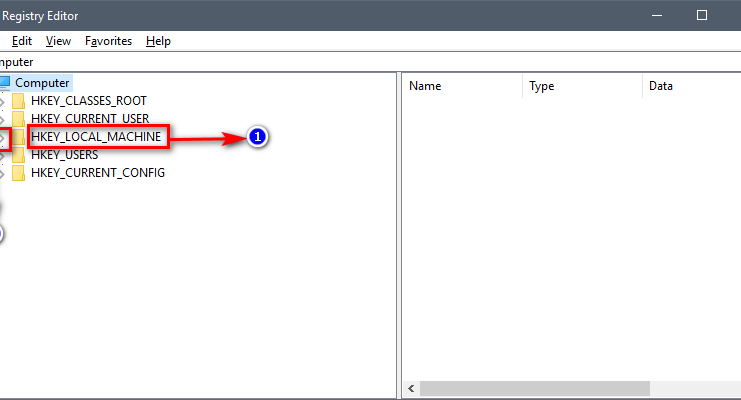Screen dimensions: 741x400
Task: Select the Computer root node
Action: tap(42, 83)
